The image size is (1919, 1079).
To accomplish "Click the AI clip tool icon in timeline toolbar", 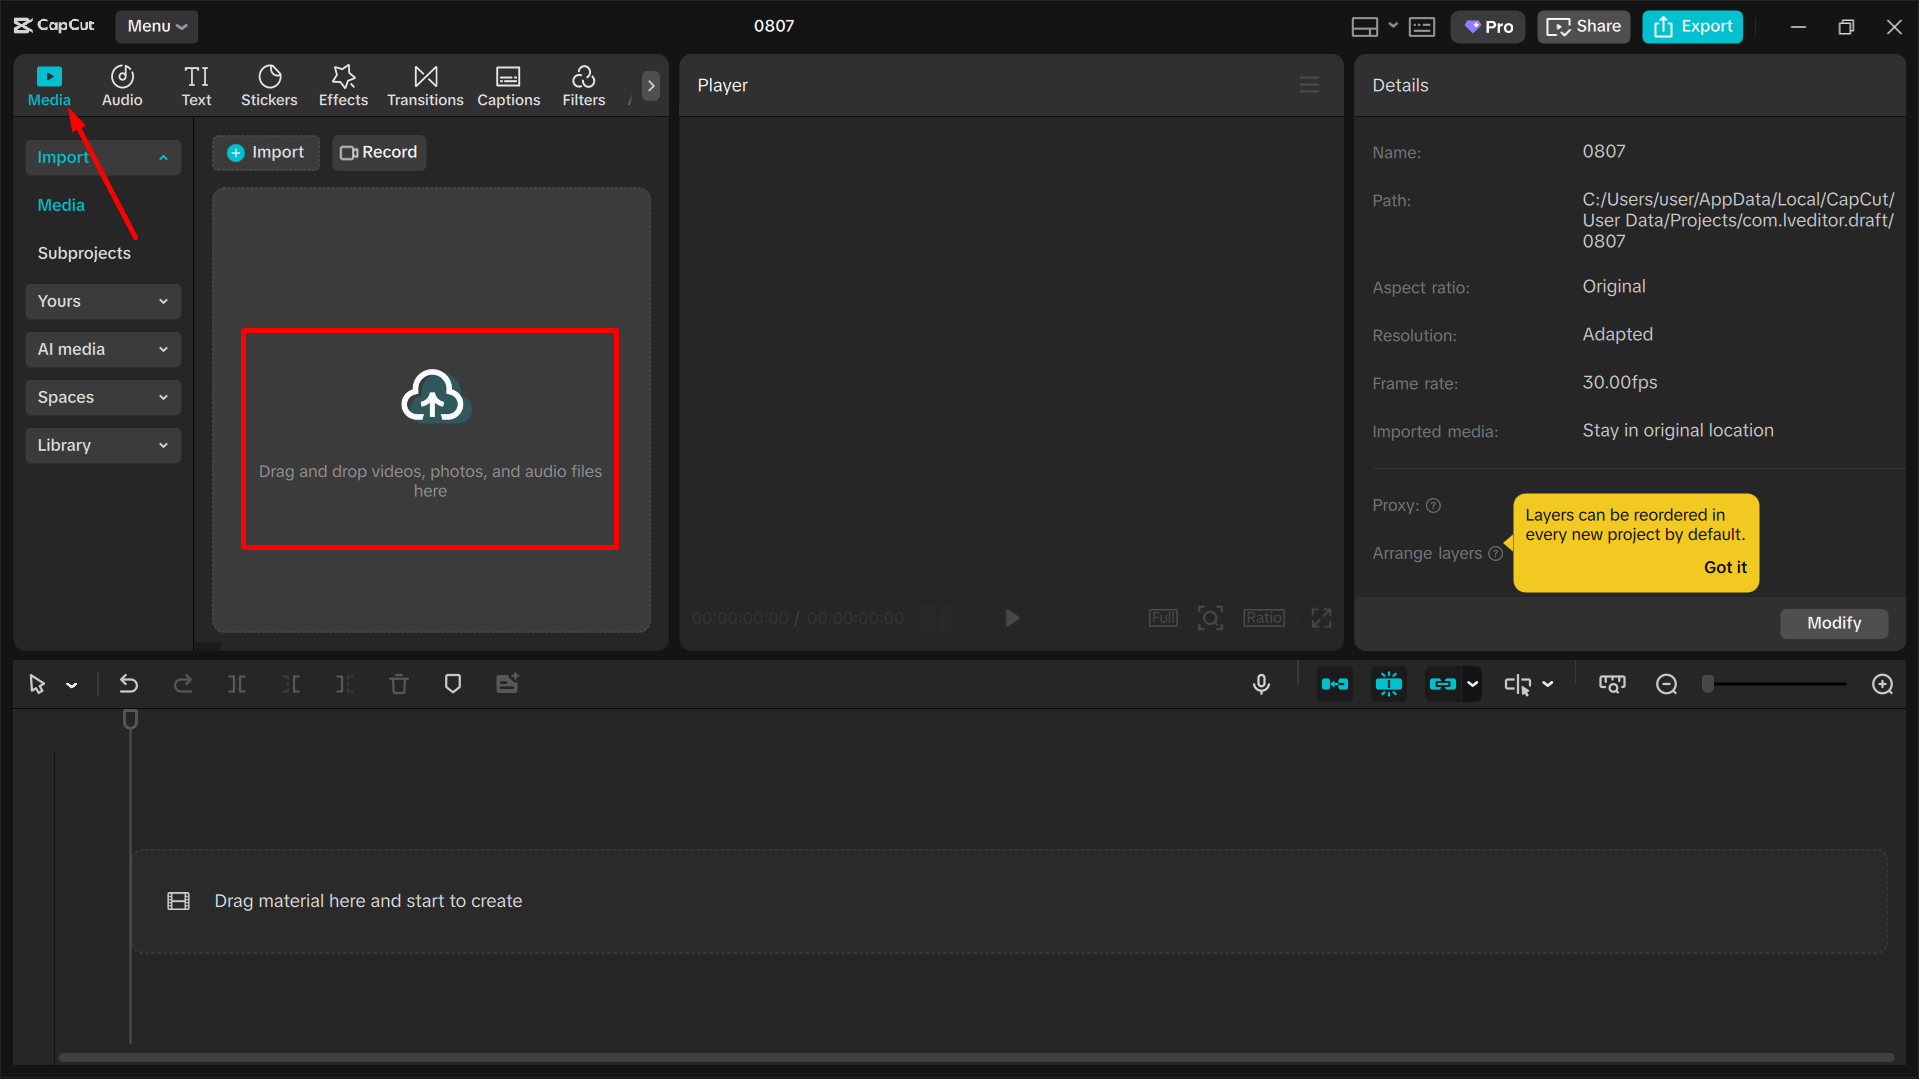I will tap(507, 684).
